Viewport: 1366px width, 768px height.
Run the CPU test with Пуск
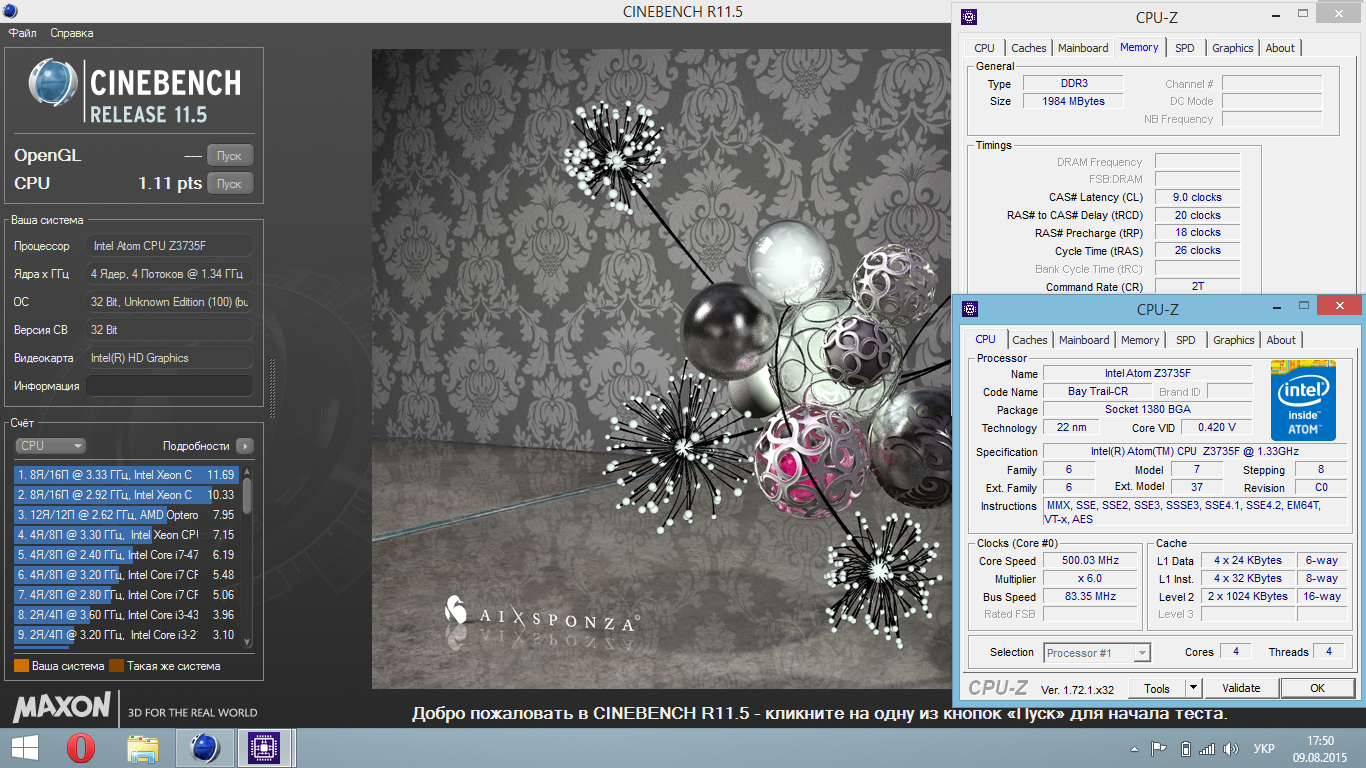tap(230, 184)
